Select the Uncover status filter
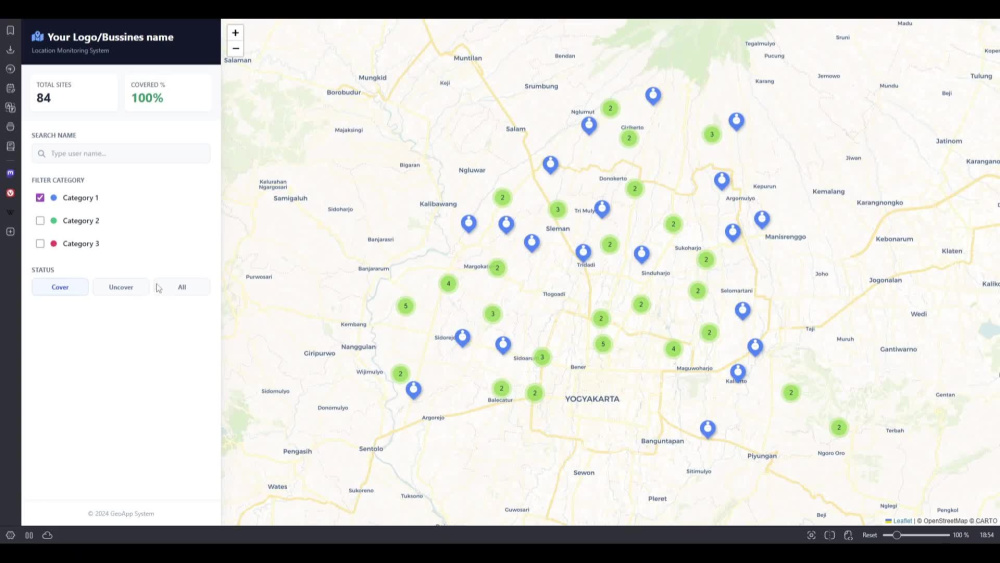Image resolution: width=1000 pixels, height=563 pixels. coord(121,287)
